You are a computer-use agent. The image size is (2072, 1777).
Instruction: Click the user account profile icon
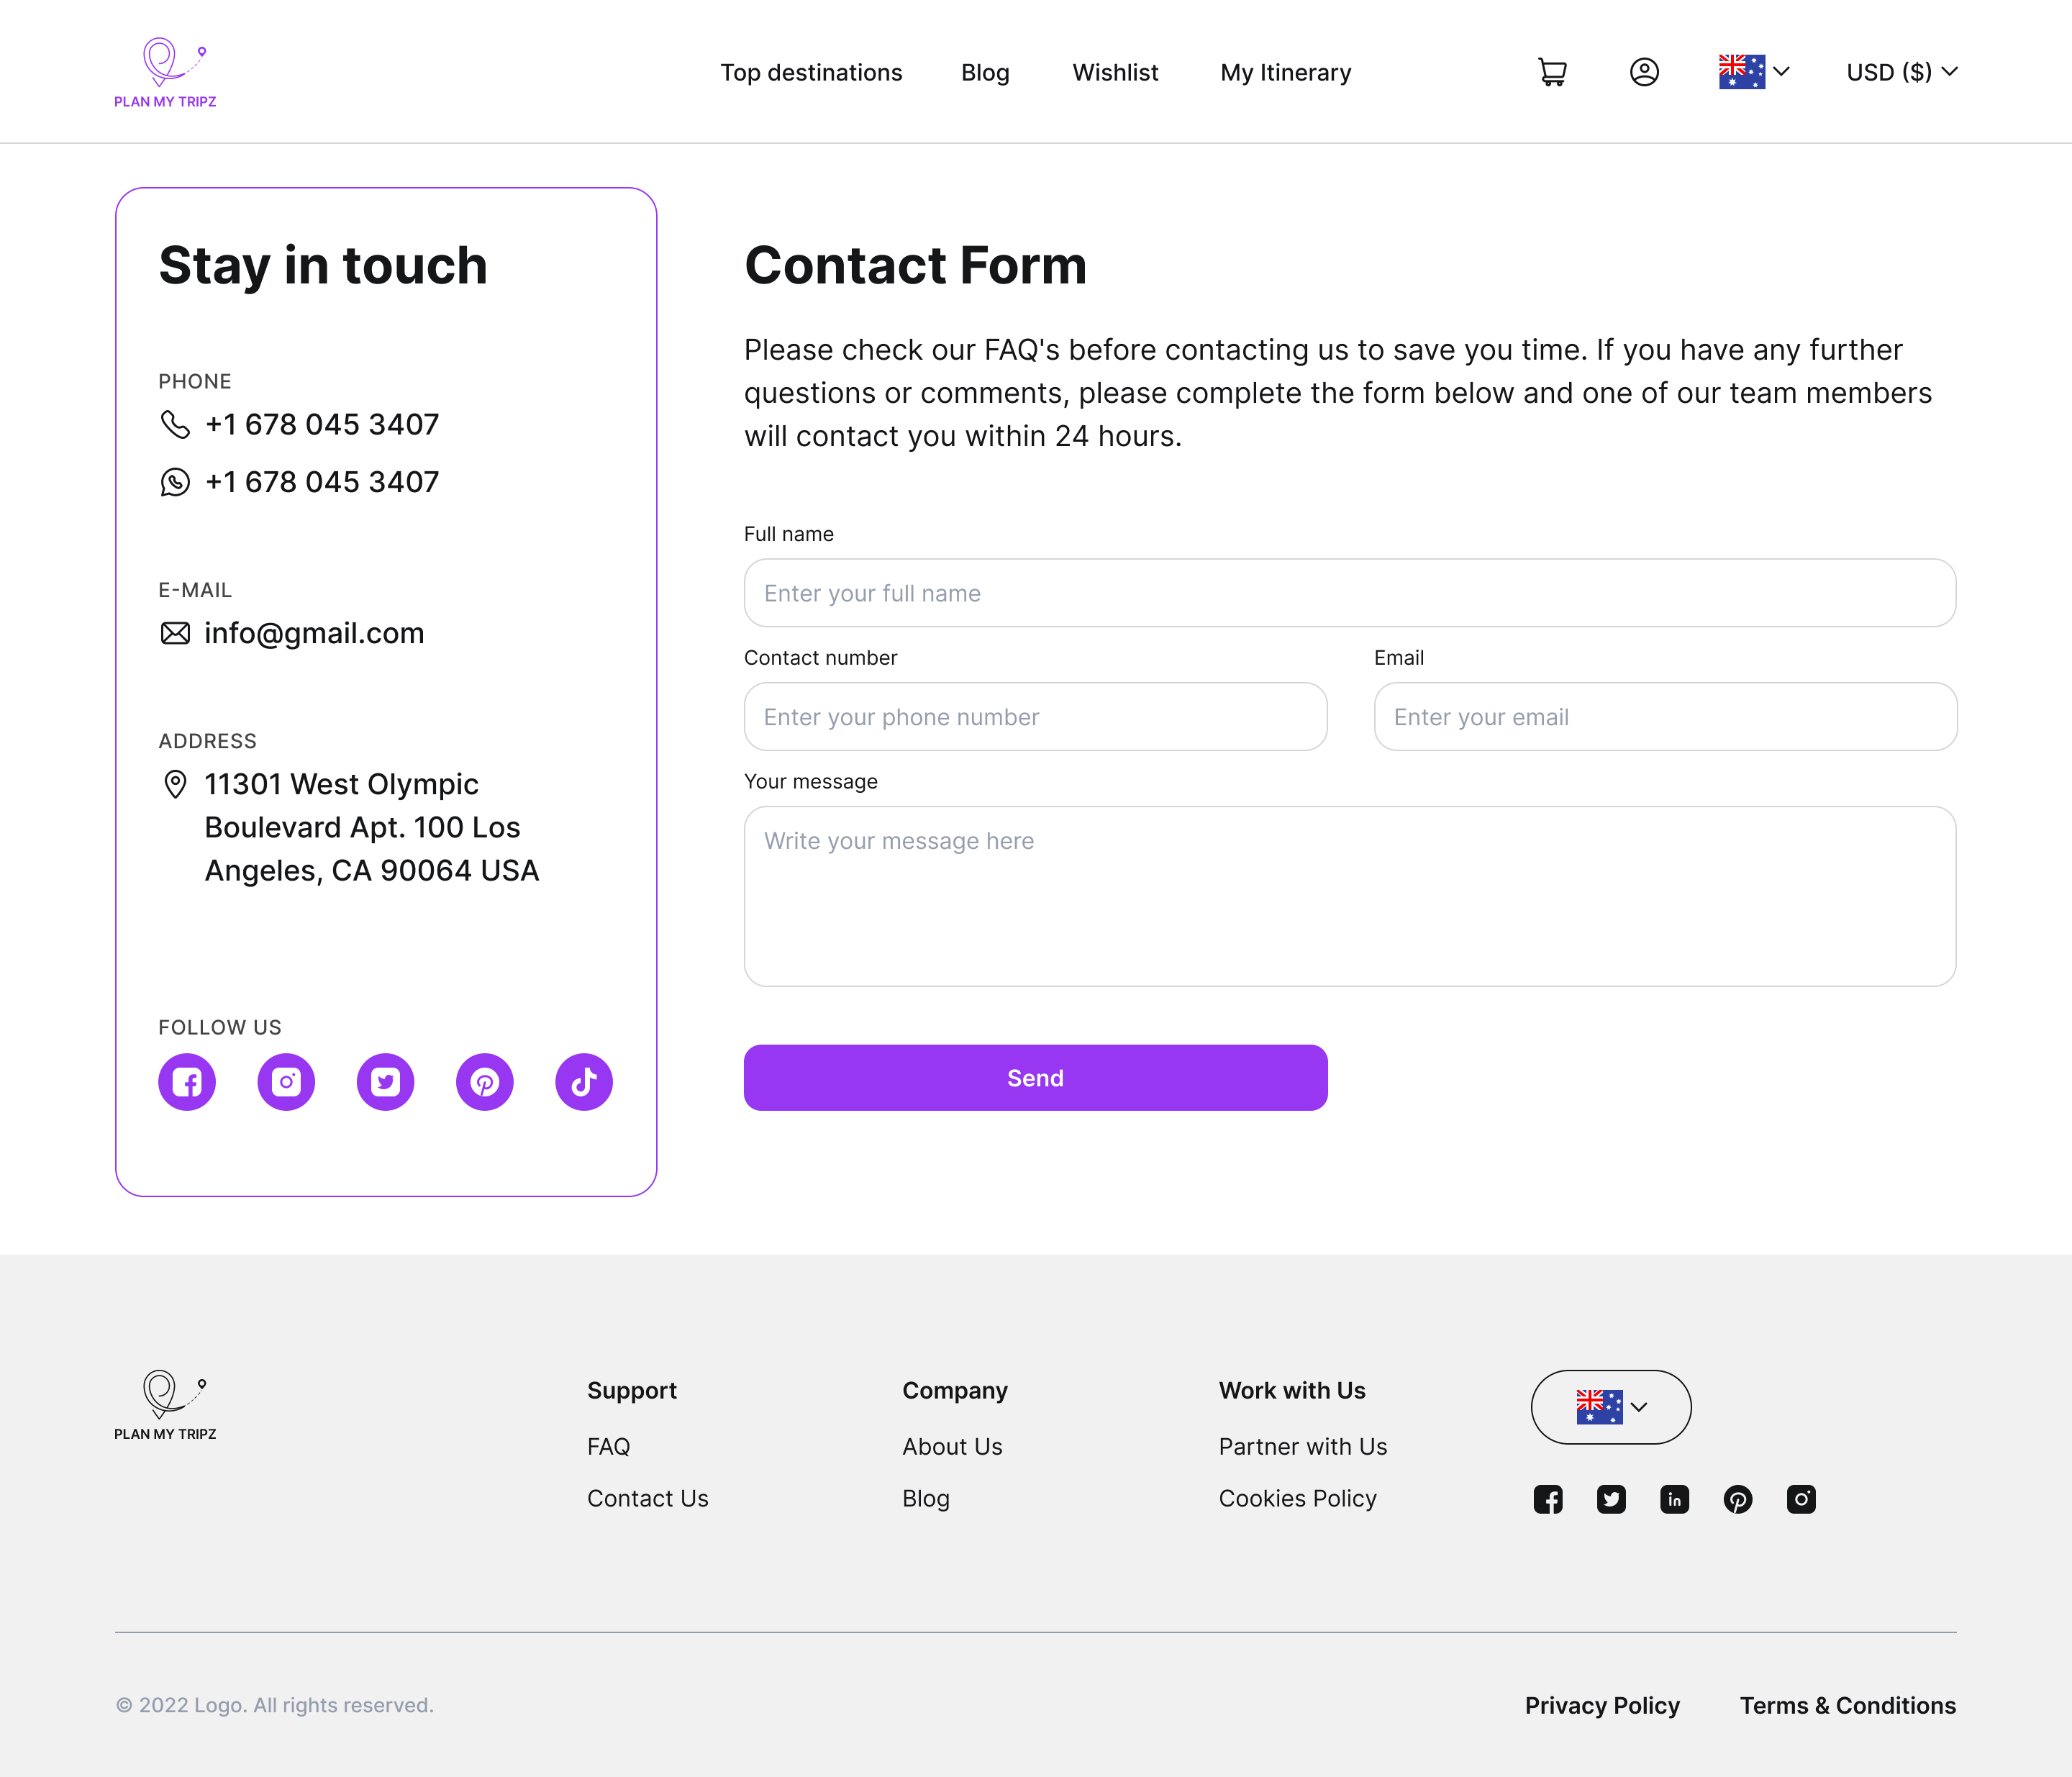(x=1644, y=72)
